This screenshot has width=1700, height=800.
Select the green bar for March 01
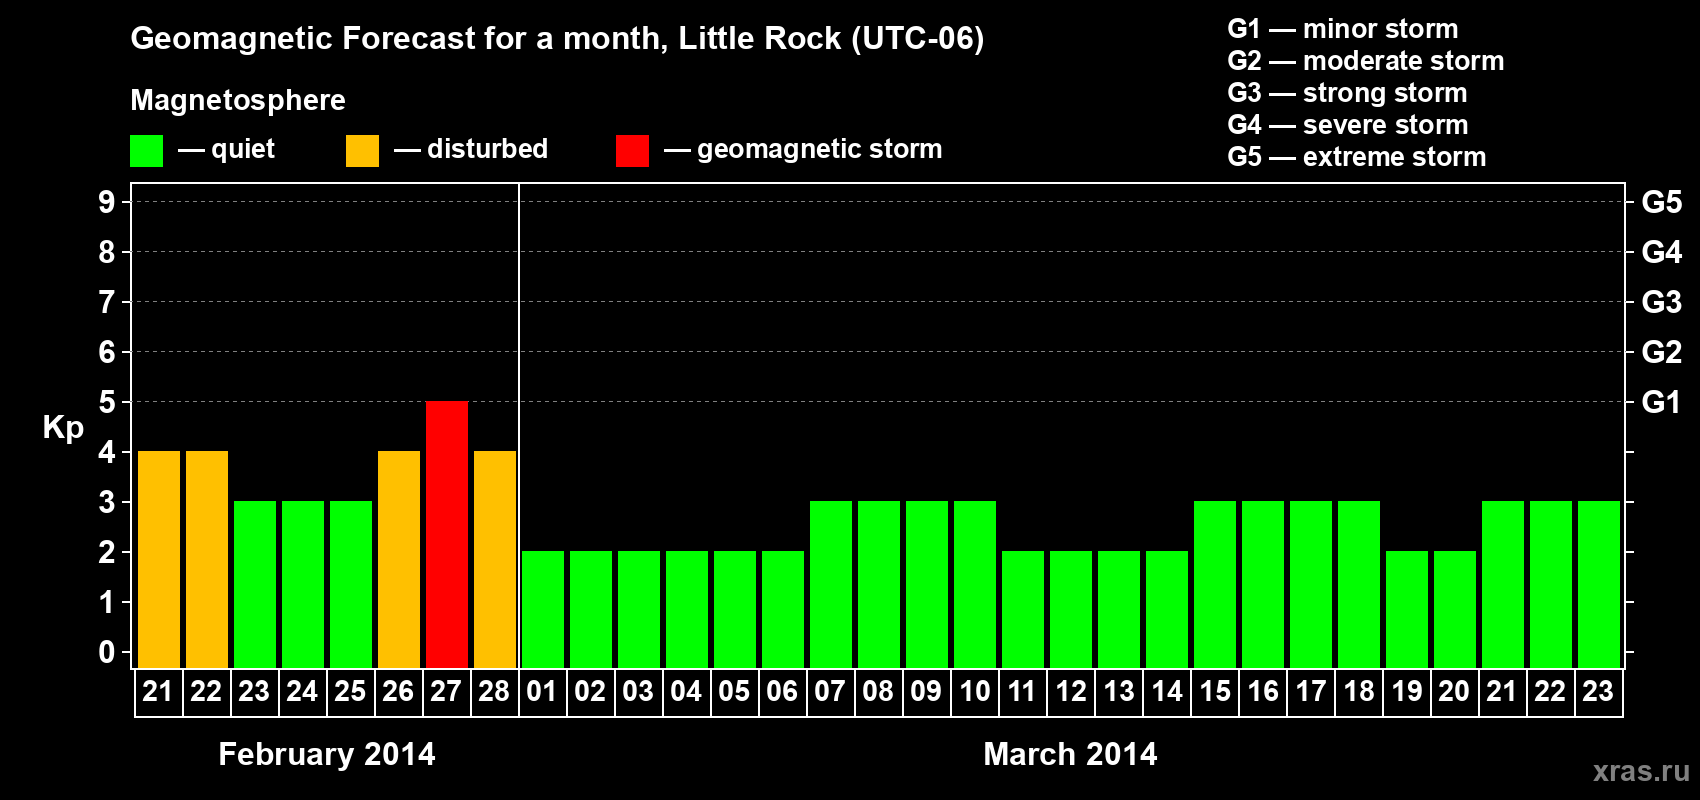(x=543, y=609)
